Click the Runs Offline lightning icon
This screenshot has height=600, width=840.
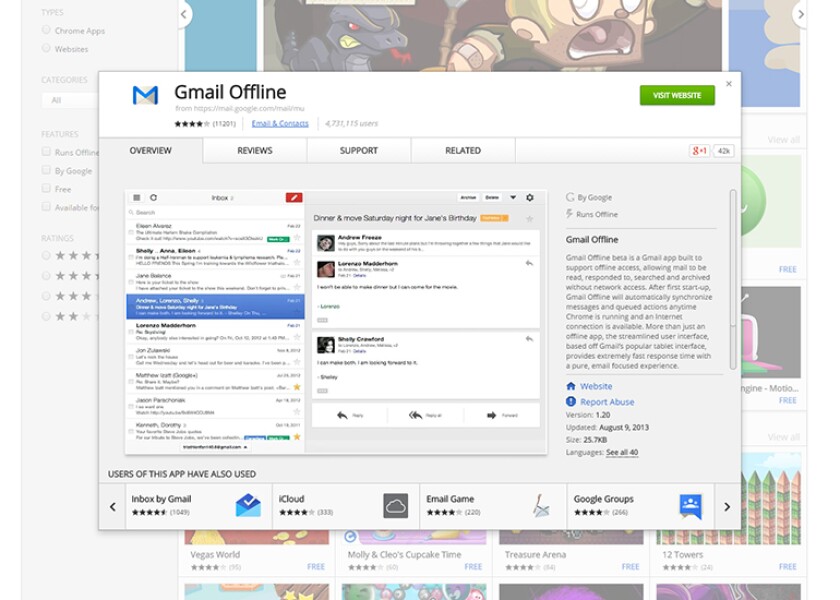(x=569, y=214)
